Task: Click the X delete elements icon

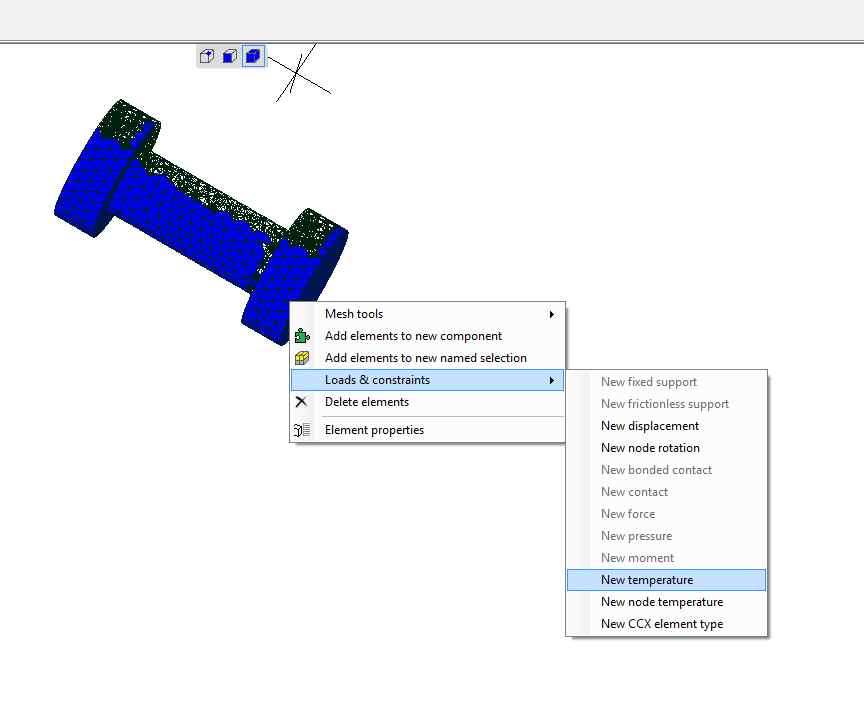Action: coord(301,402)
